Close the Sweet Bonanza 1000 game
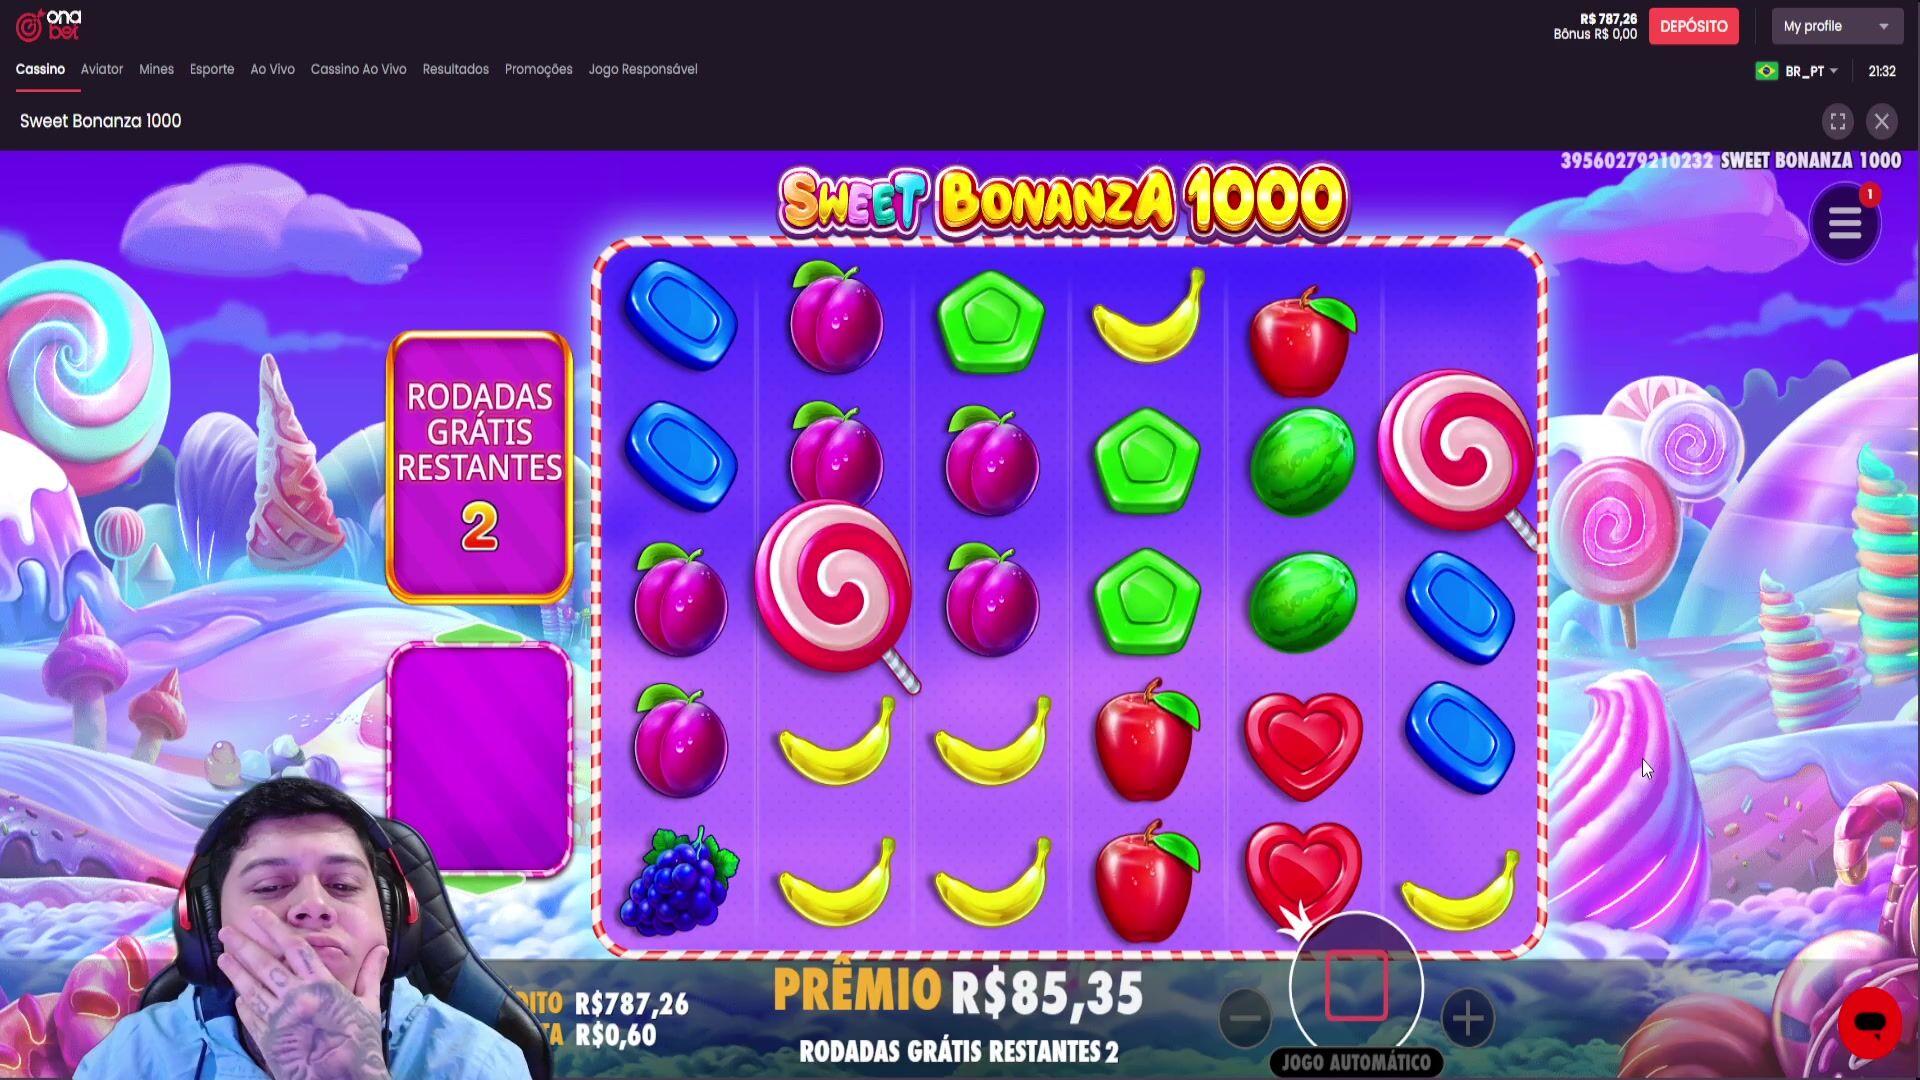1920x1080 pixels. point(1882,121)
